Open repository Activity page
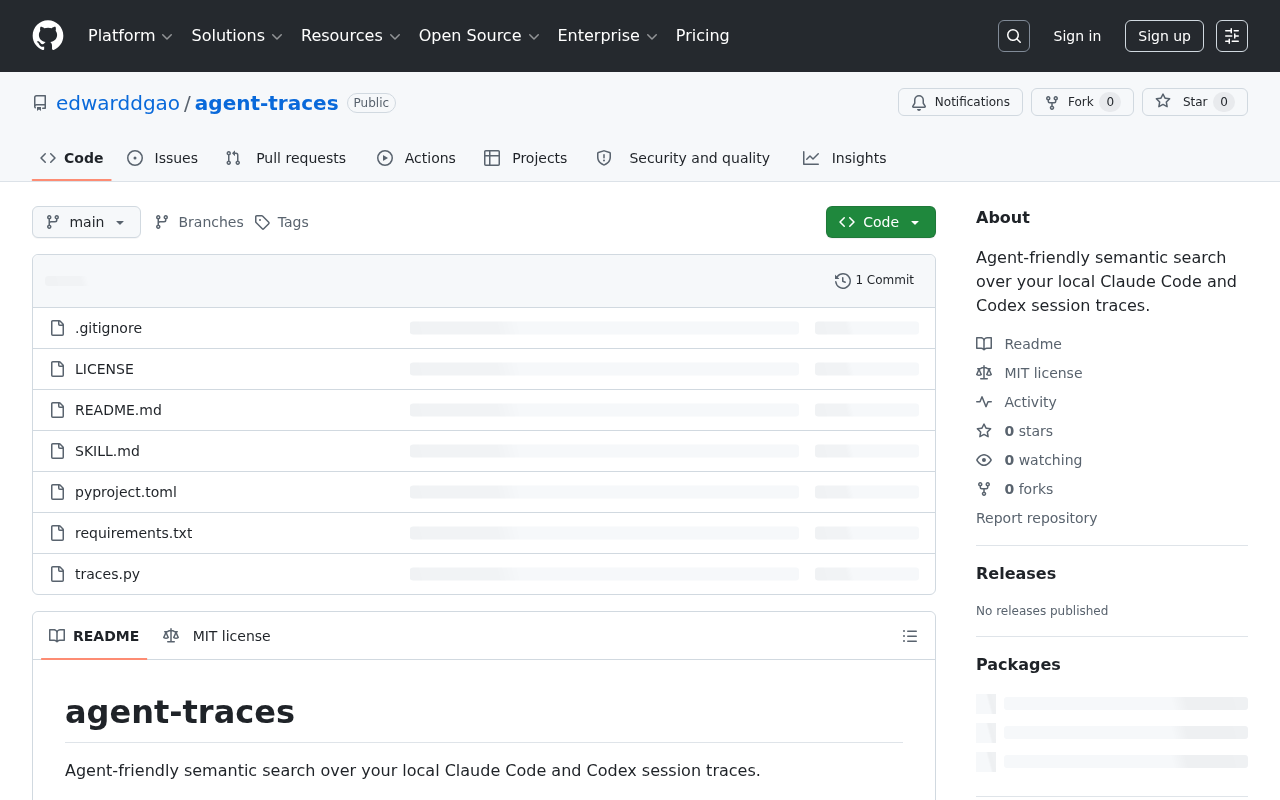1280x800 pixels. pos(1016,402)
